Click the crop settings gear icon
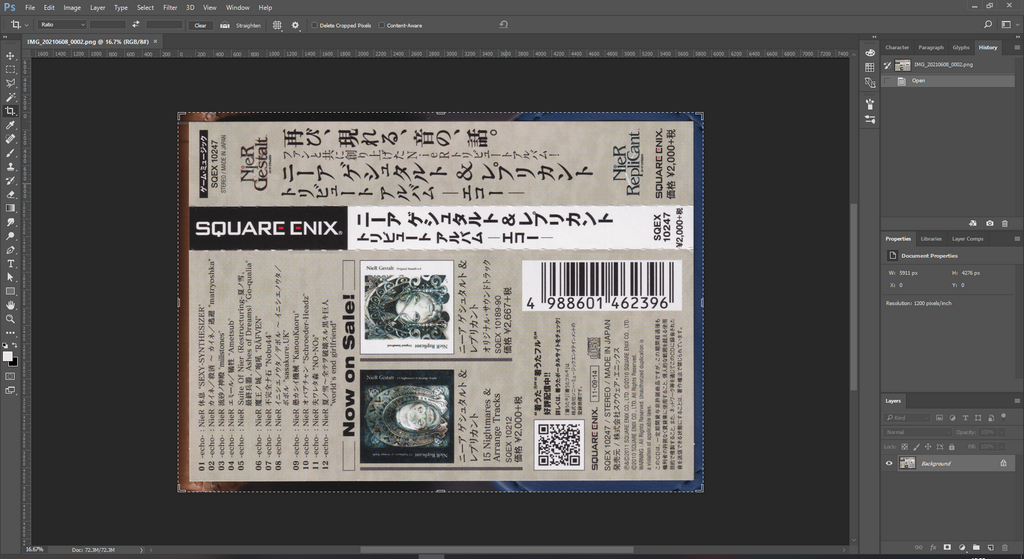 295,25
